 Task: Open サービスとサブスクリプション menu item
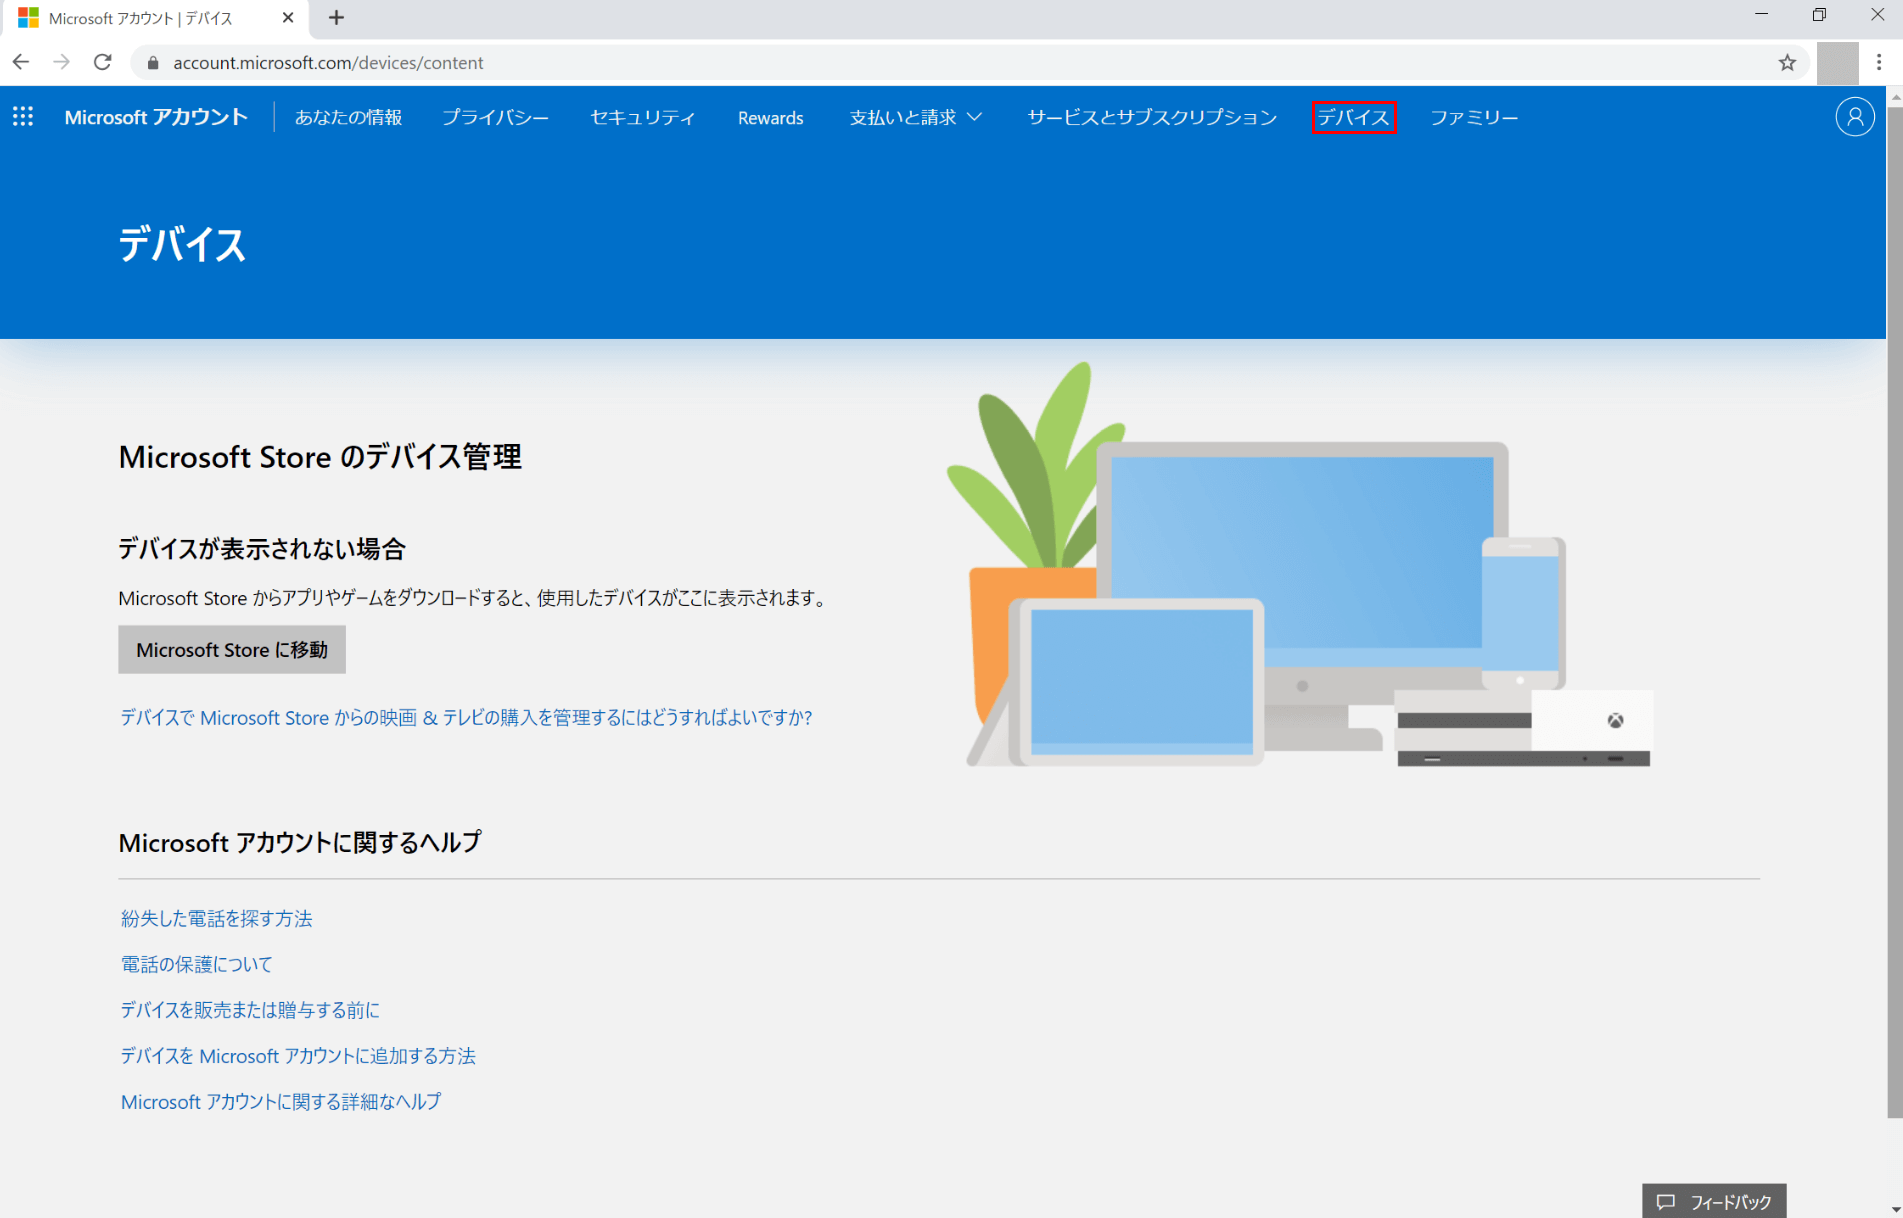tap(1152, 117)
